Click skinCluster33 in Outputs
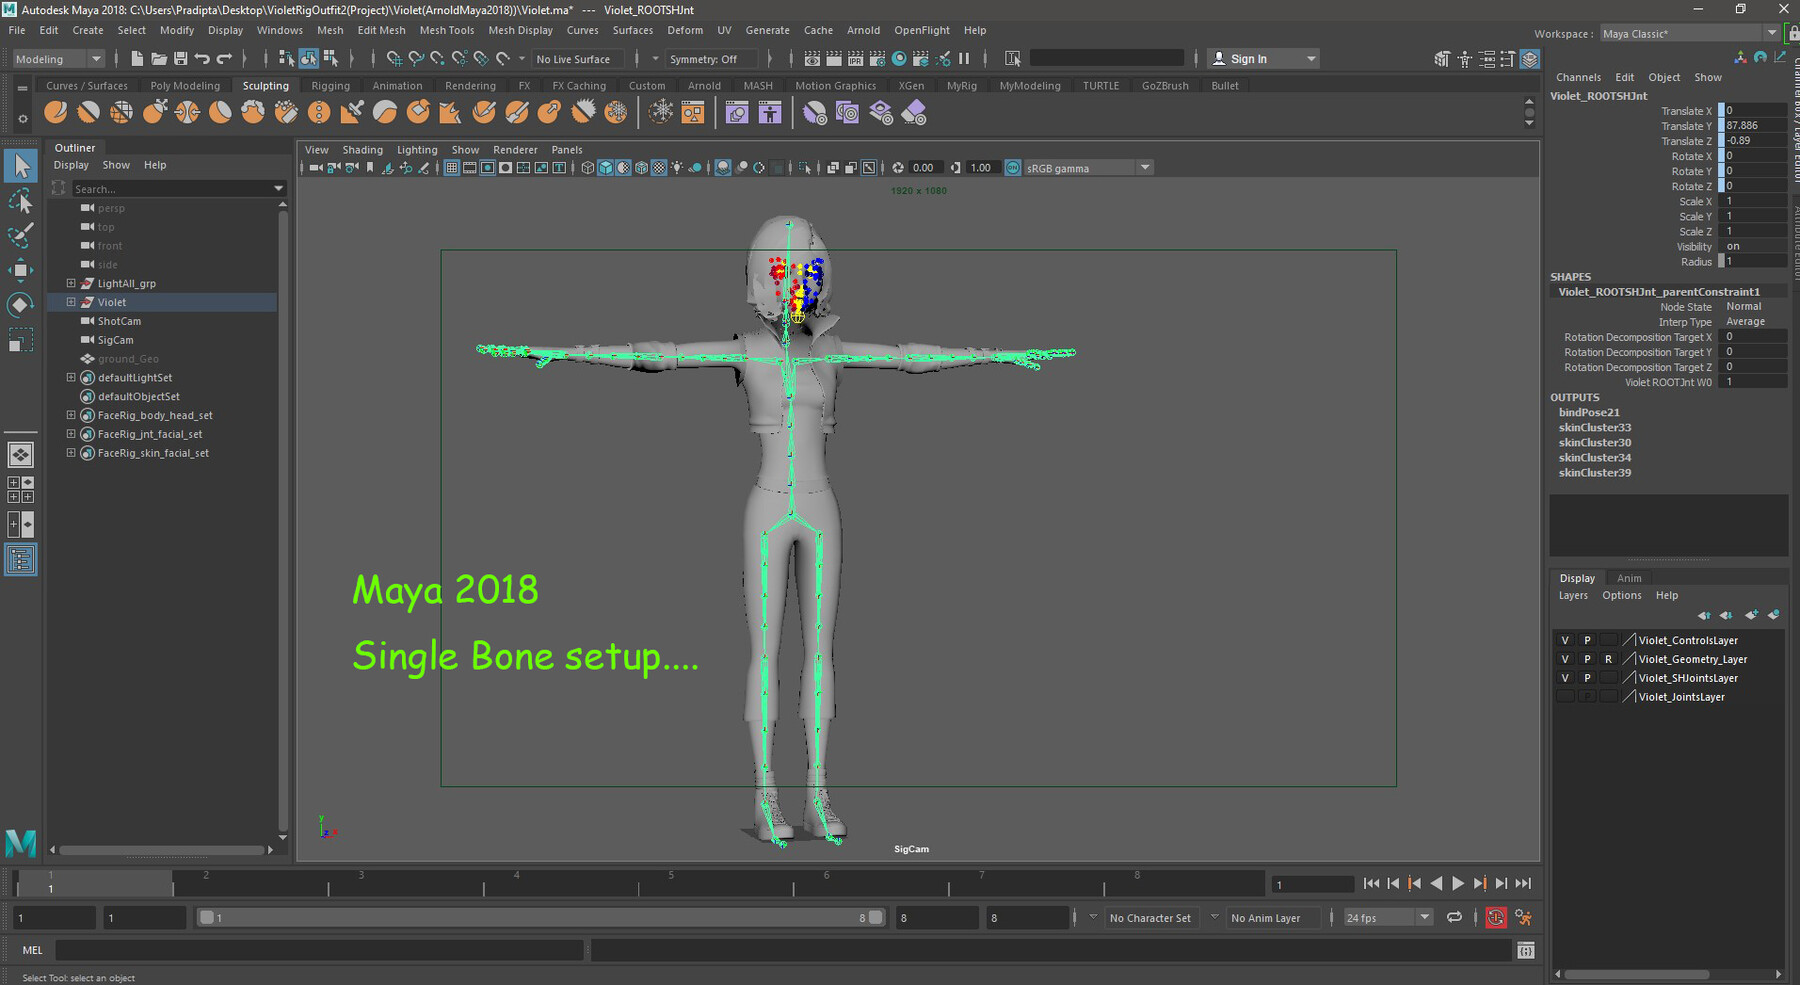 click(1594, 428)
